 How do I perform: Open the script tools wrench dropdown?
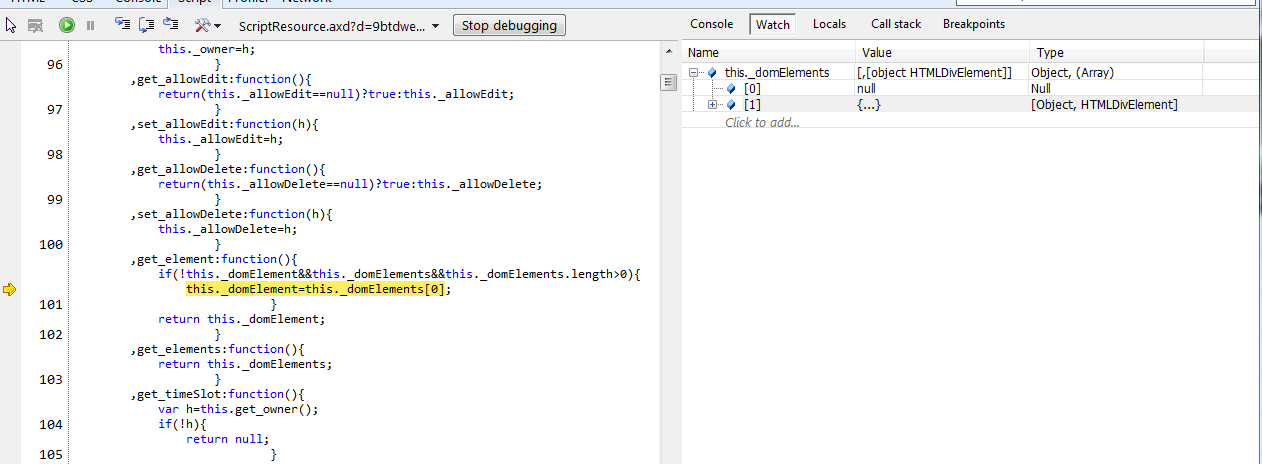tap(208, 25)
